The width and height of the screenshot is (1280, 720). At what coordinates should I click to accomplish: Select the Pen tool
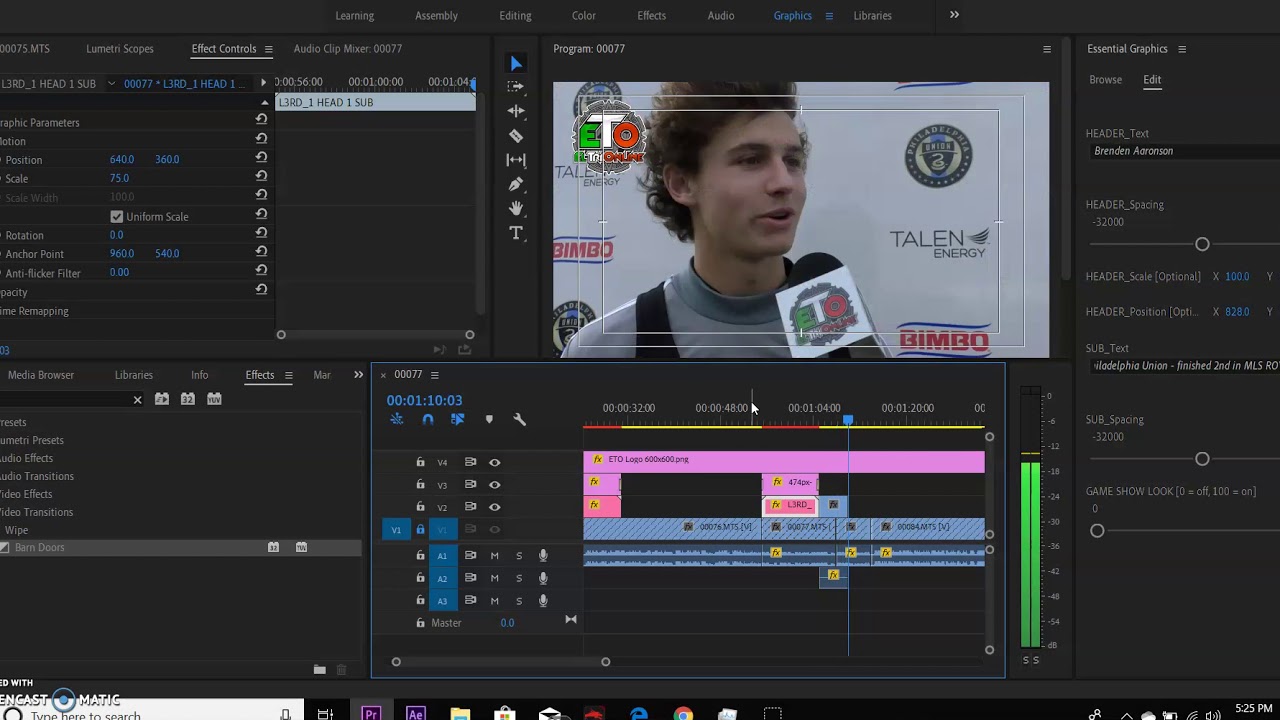[516, 184]
